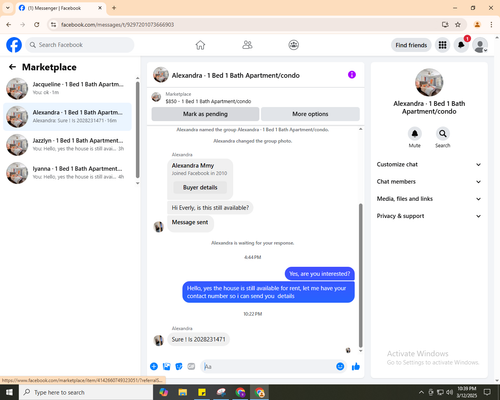Reload the browser page

point(37,25)
